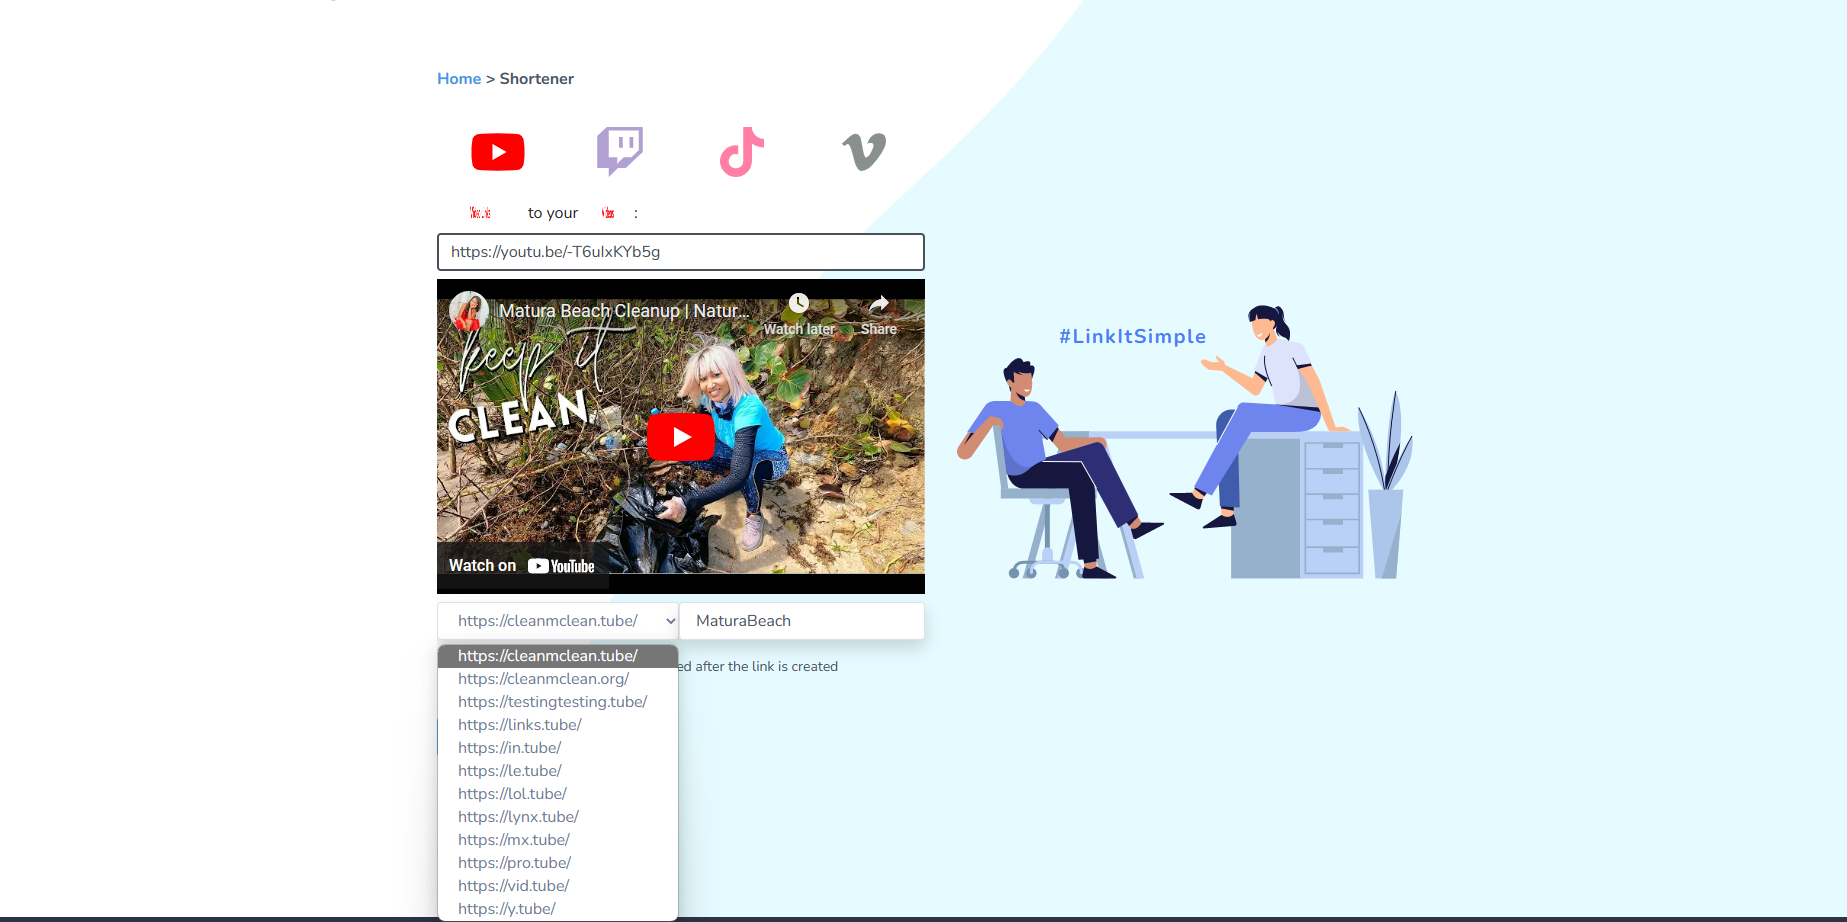The height and width of the screenshot is (922, 1847).
Task: Choose https://cleanmclean.tube/ option
Action: pos(558,656)
